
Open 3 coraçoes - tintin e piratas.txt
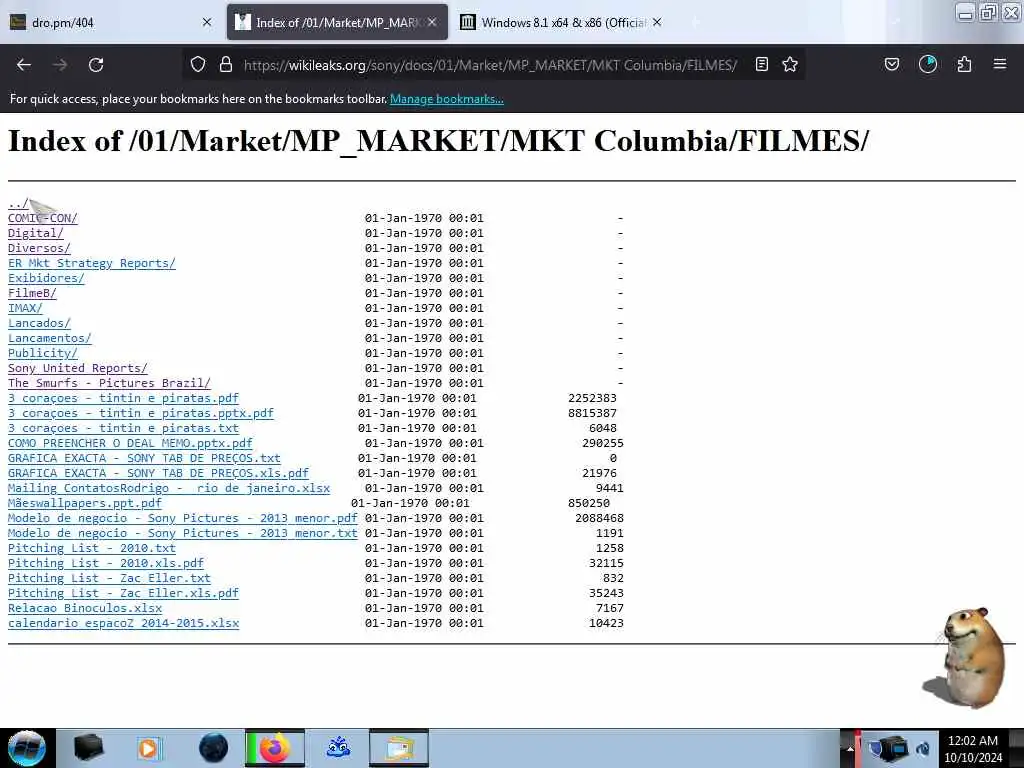[123, 428]
